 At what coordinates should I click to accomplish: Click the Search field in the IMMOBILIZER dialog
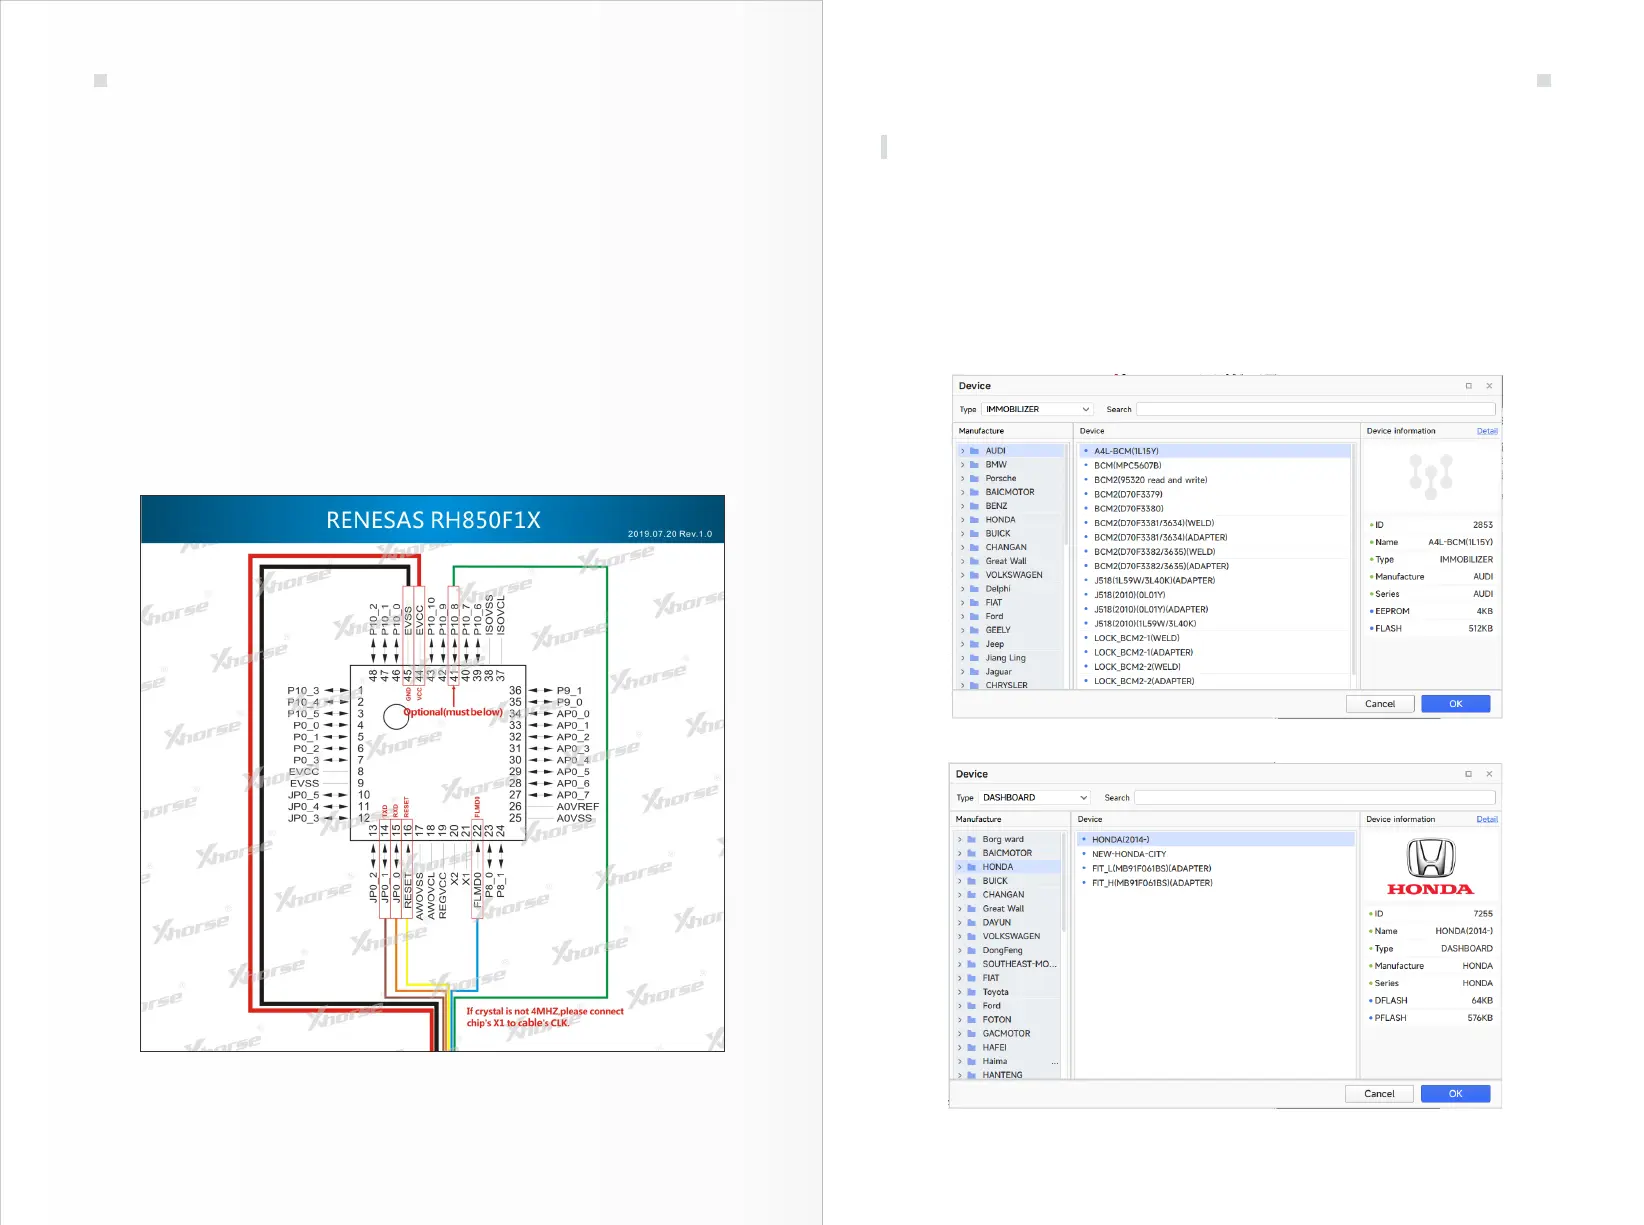[x=1315, y=409]
